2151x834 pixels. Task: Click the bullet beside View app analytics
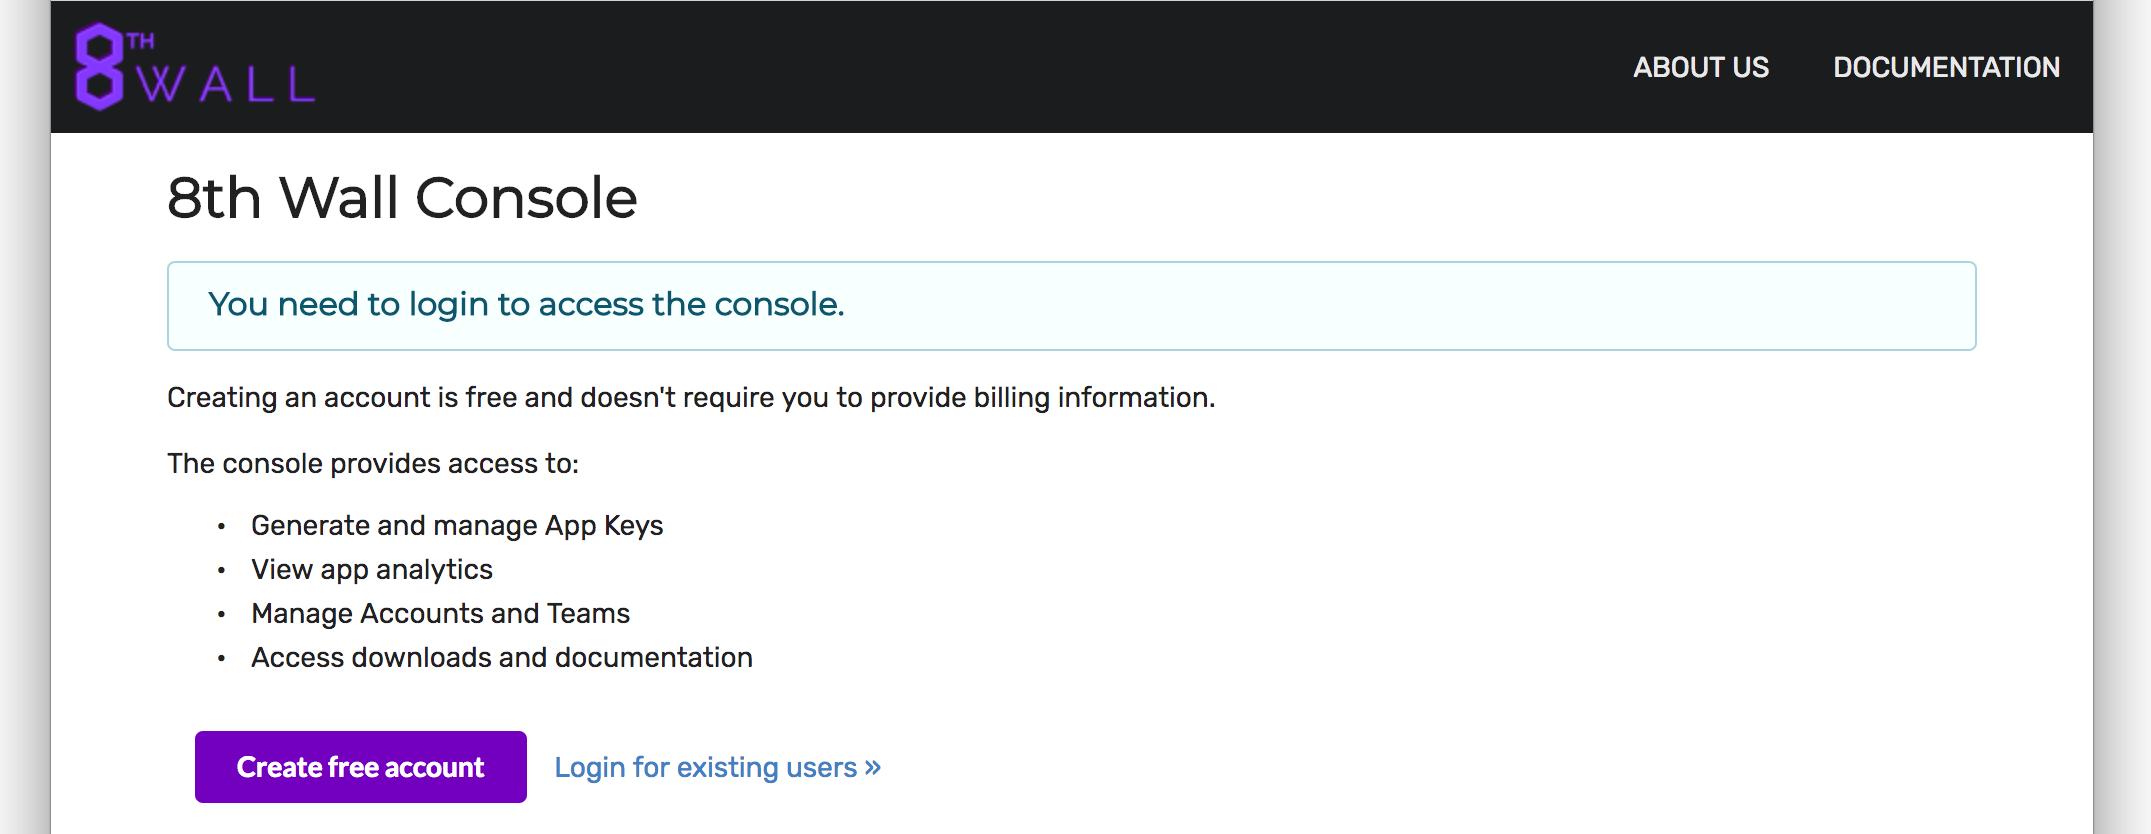(222, 570)
